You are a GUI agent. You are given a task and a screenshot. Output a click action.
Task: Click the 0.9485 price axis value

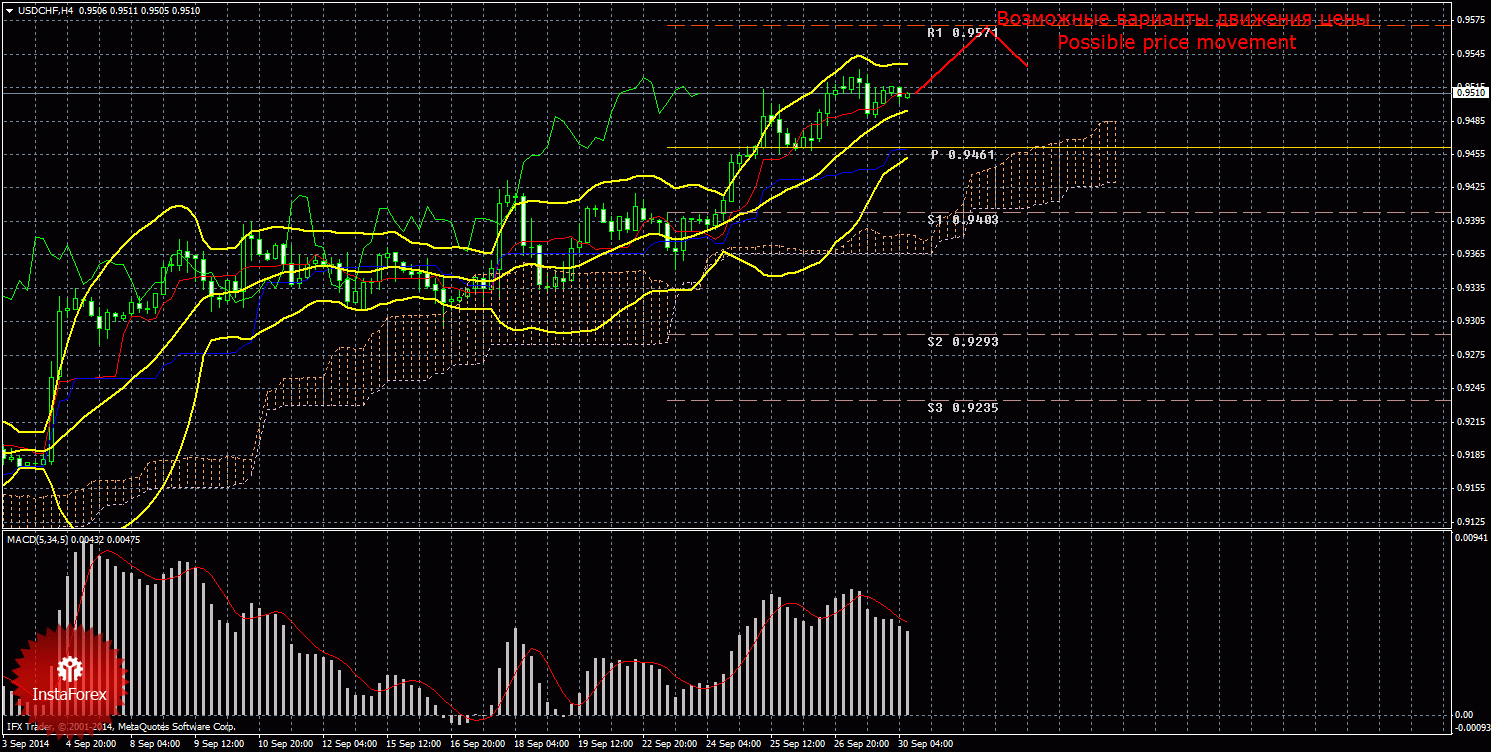point(1469,121)
